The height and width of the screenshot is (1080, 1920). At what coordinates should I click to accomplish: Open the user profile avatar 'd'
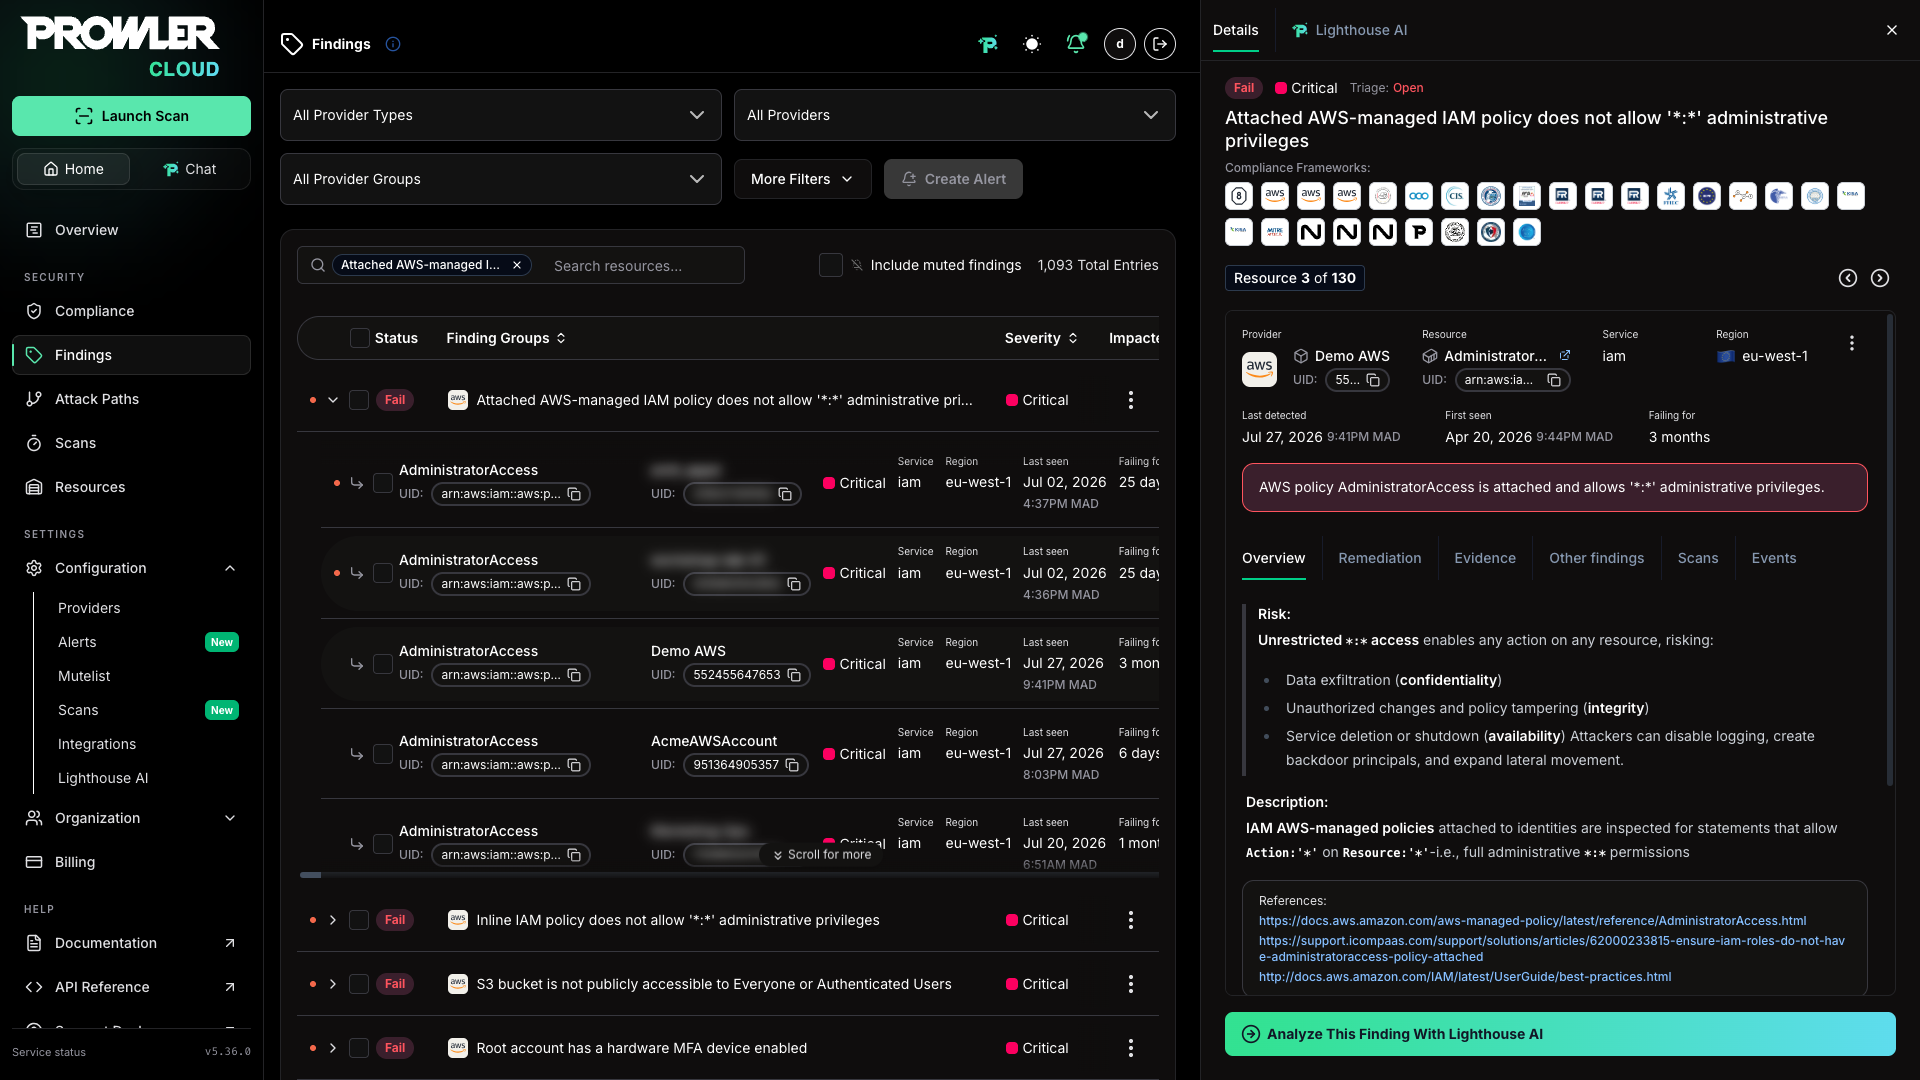(x=1120, y=44)
